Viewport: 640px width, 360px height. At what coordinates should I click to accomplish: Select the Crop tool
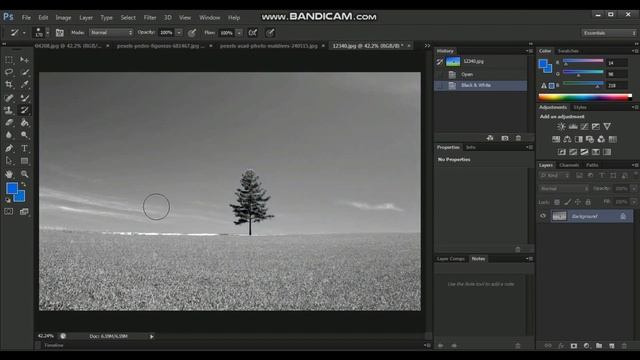coord(9,84)
